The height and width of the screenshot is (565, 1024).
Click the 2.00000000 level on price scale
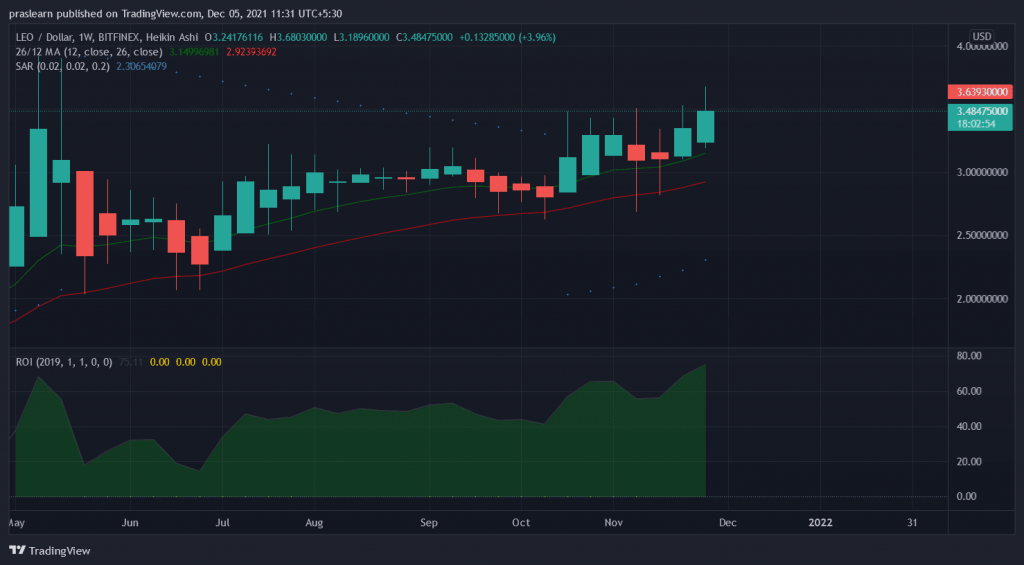coord(980,299)
